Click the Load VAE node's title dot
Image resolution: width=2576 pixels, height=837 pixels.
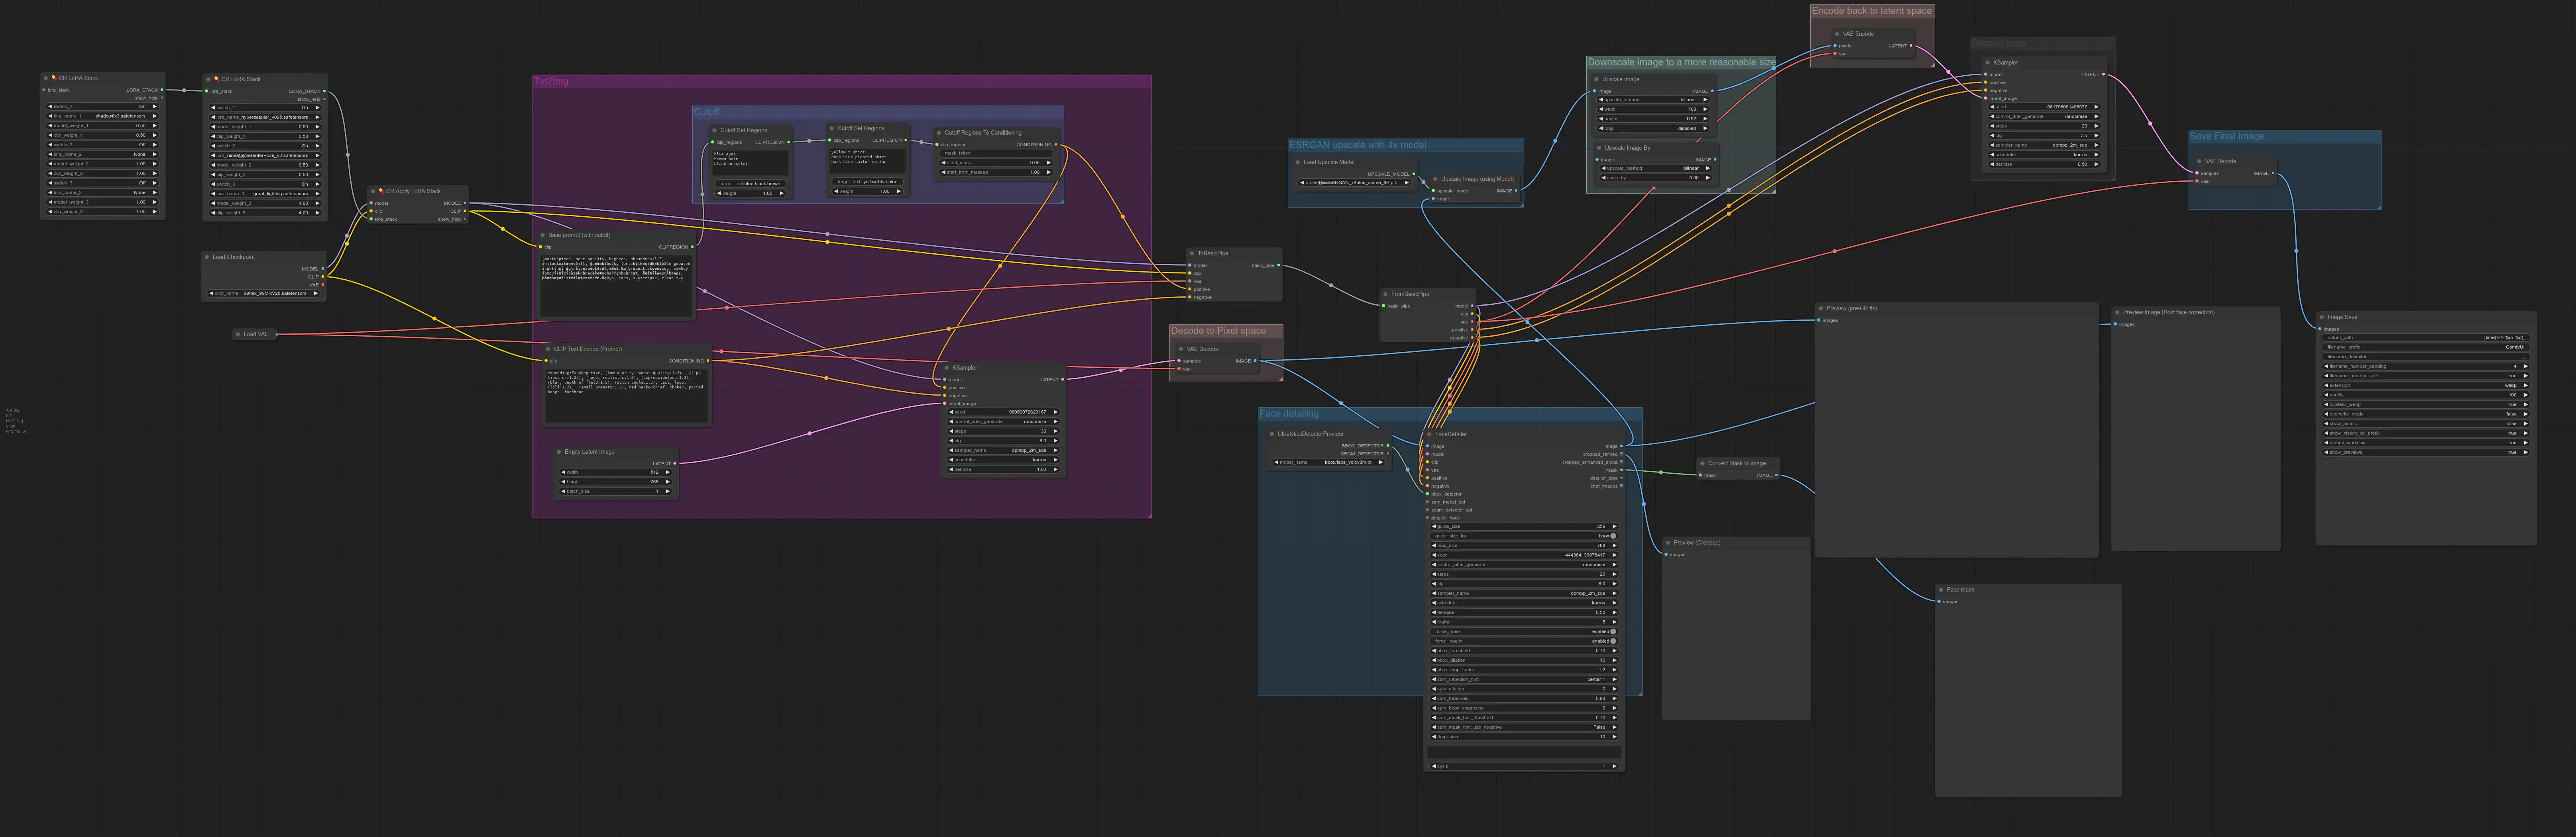click(x=238, y=334)
